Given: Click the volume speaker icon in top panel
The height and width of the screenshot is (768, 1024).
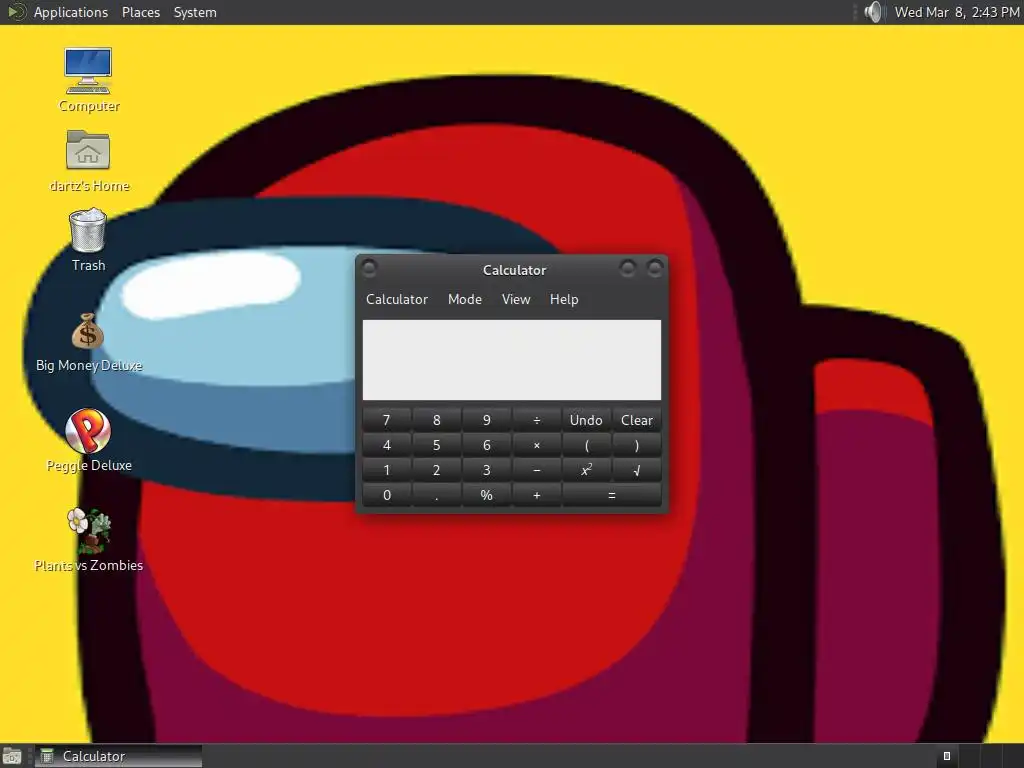Looking at the screenshot, I should pos(873,12).
